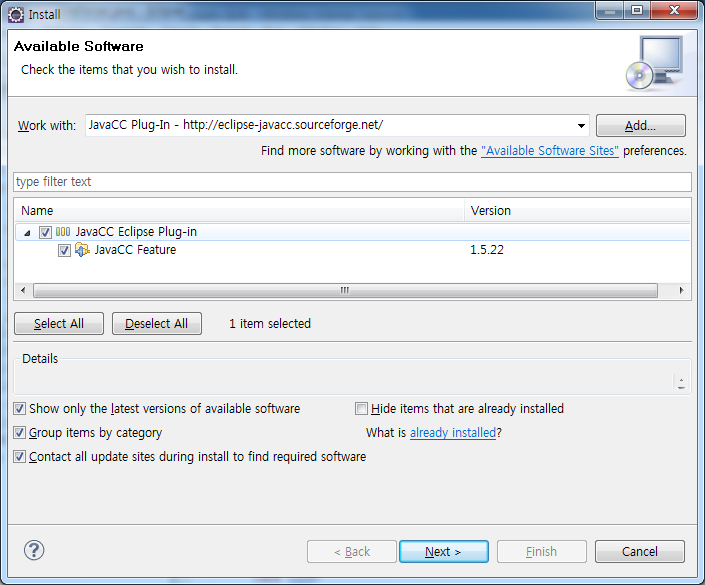The height and width of the screenshot is (585, 705).
Task: Close the Install window
Action: (x=674, y=10)
